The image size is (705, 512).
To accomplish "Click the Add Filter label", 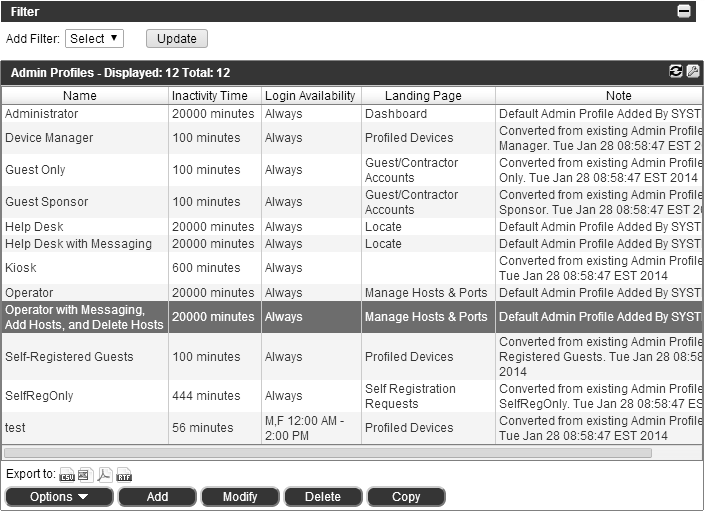I will [x=32, y=39].
